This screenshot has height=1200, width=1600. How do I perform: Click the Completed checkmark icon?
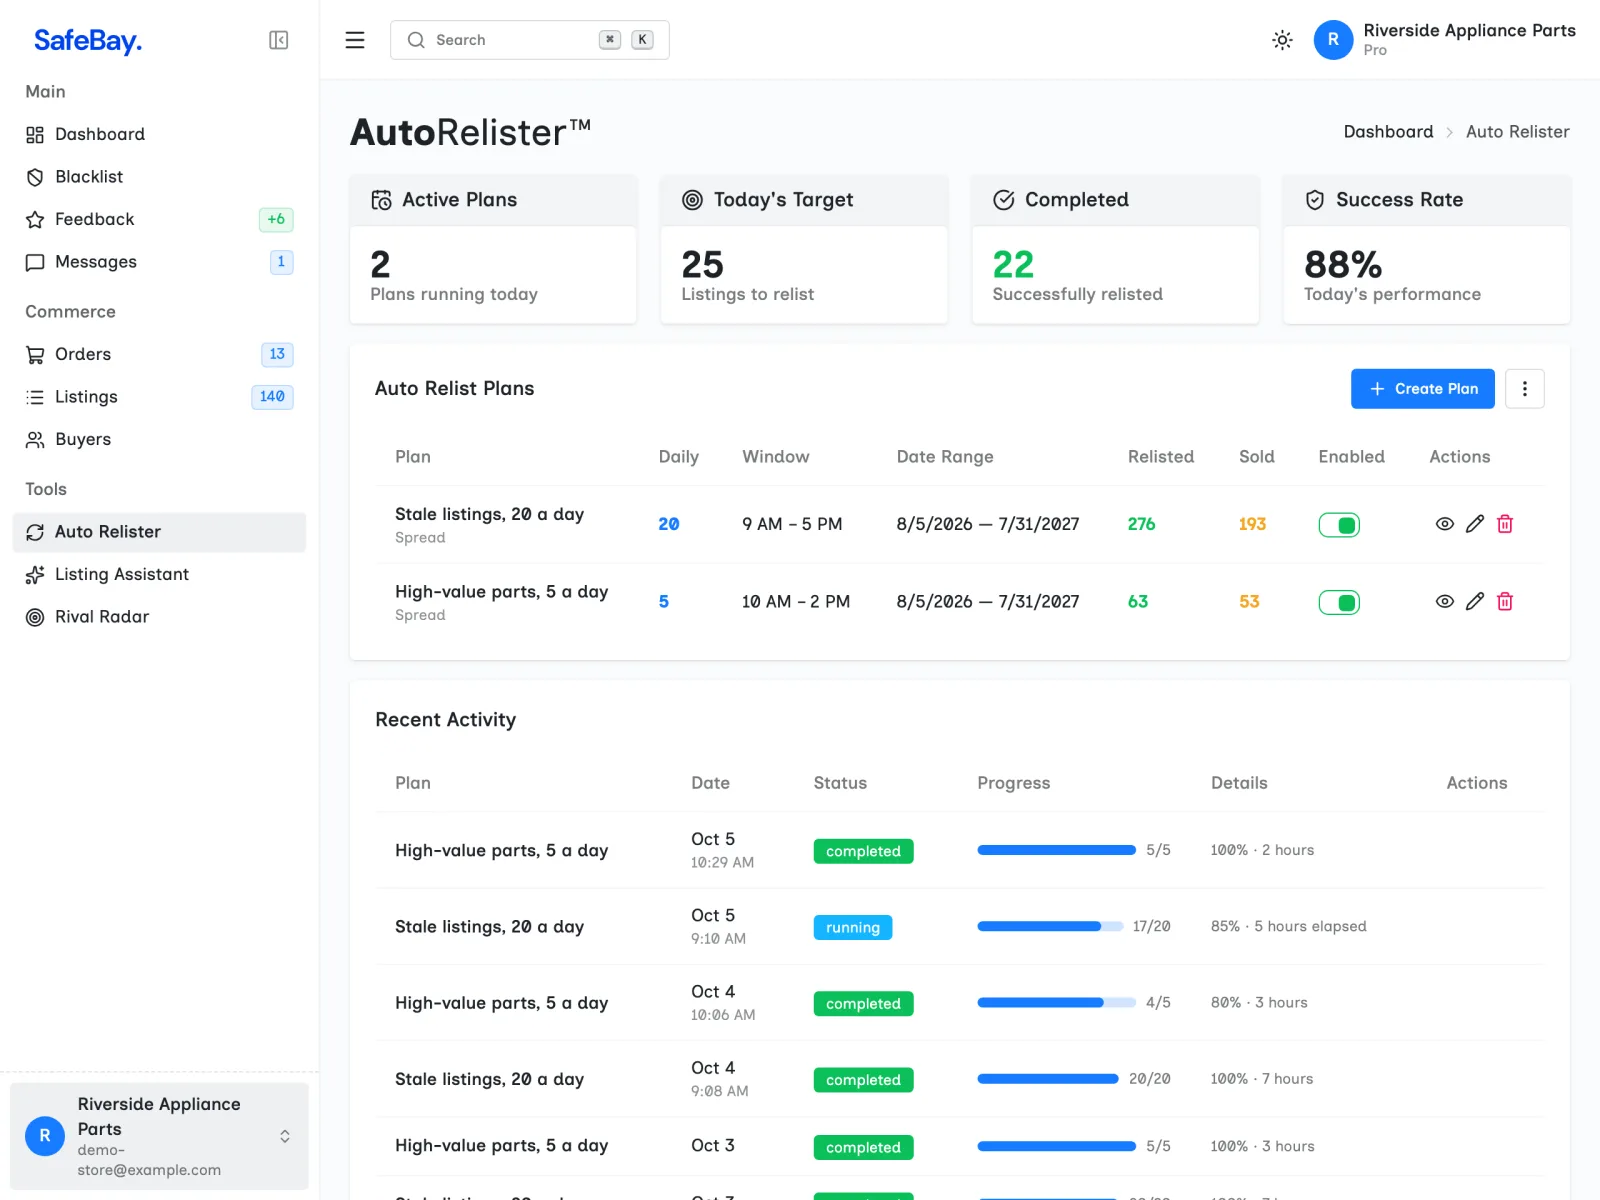(1004, 200)
